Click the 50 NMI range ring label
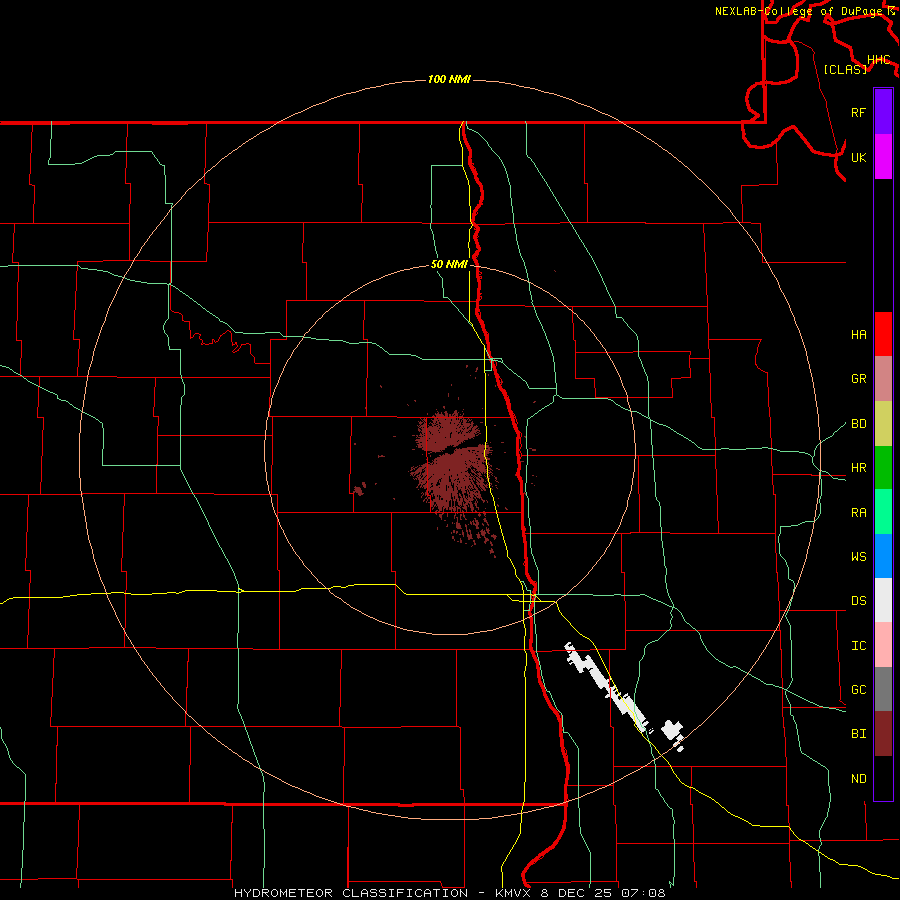The image size is (900, 900). tap(449, 264)
